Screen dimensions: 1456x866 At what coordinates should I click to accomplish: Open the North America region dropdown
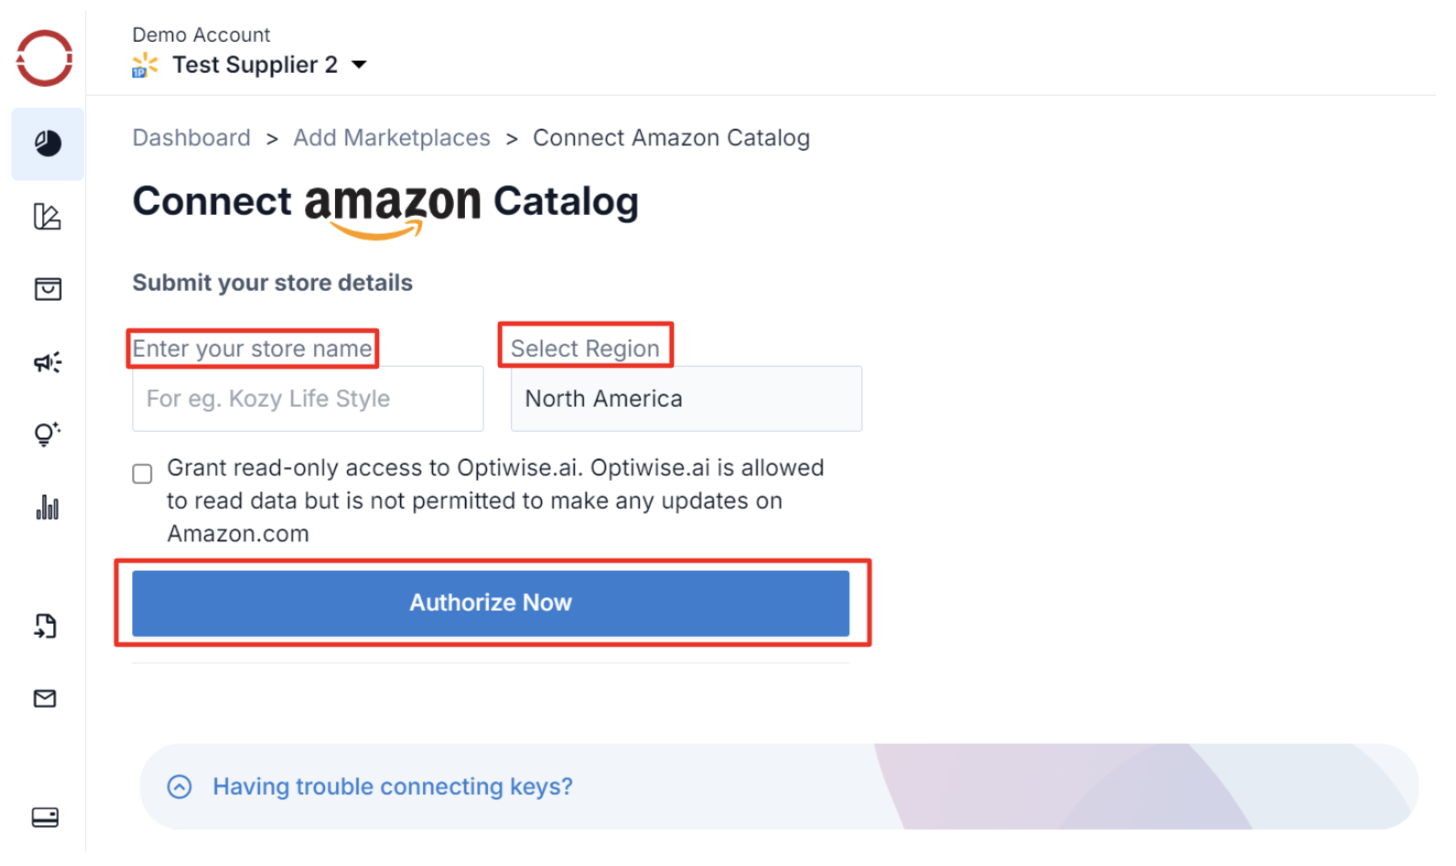[x=686, y=399]
